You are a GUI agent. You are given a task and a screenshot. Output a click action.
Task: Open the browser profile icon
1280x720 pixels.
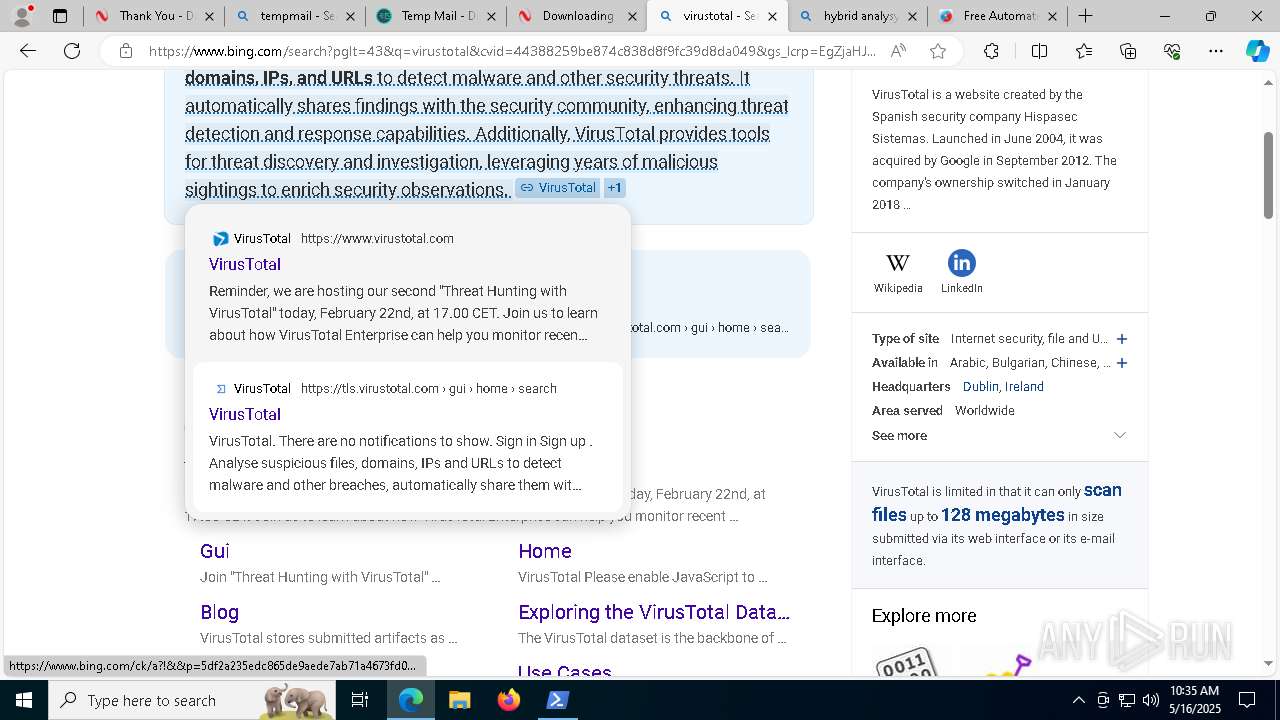point(22,16)
